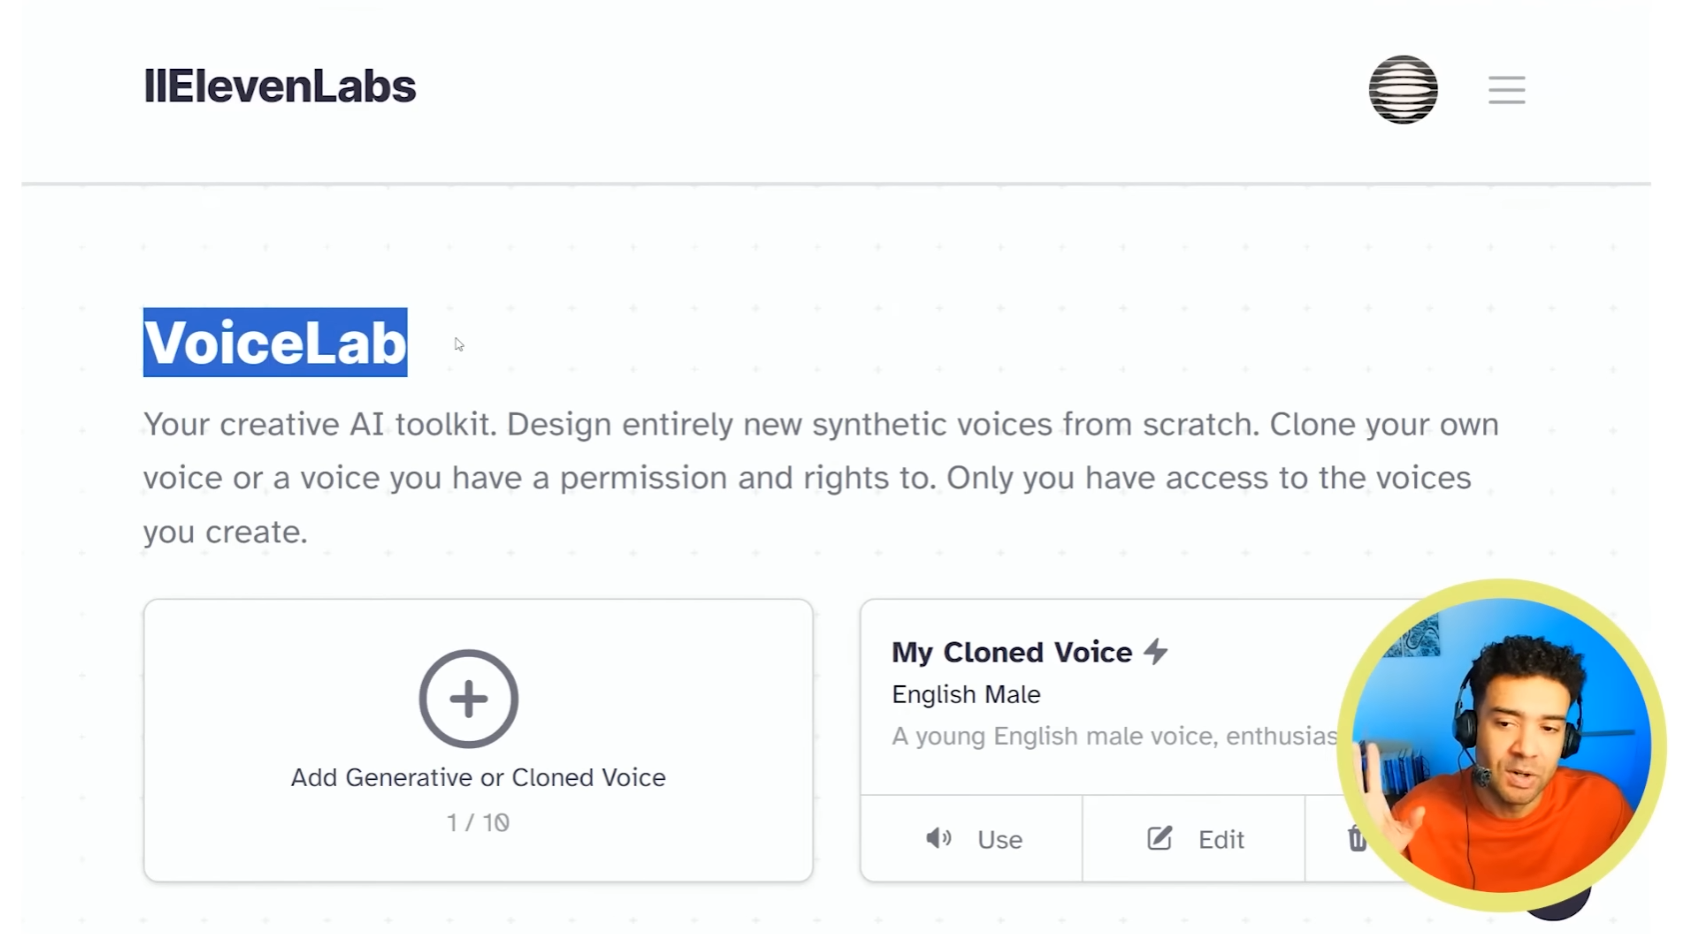1690x934 pixels.
Task: Click the trash icon to delete the cloned voice
Action: click(1357, 839)
